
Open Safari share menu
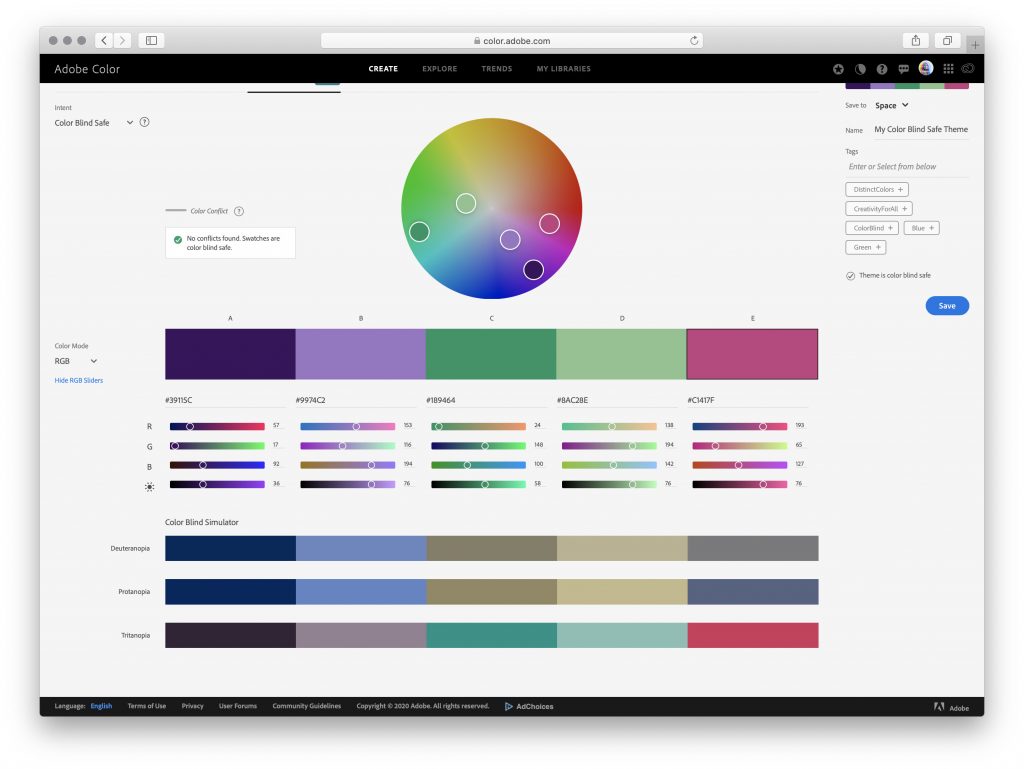(x=916, y=40)
